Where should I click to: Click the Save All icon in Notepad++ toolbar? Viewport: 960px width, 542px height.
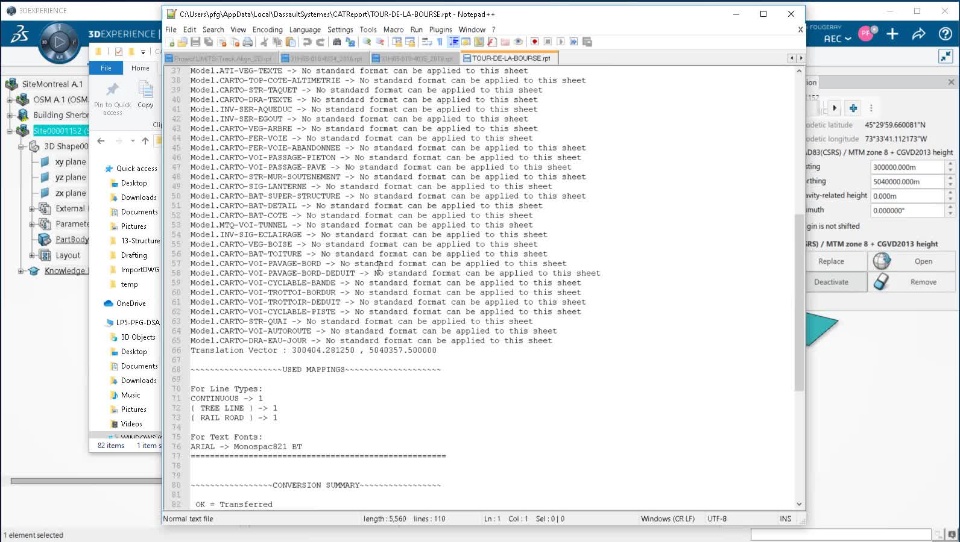coord(208,42)
